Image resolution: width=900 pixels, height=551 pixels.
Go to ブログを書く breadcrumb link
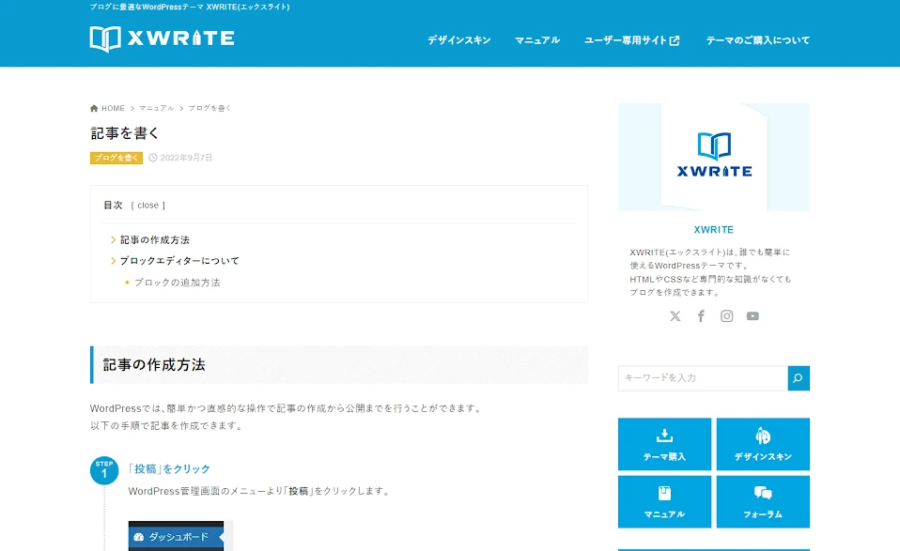click(x=210, y=108)
